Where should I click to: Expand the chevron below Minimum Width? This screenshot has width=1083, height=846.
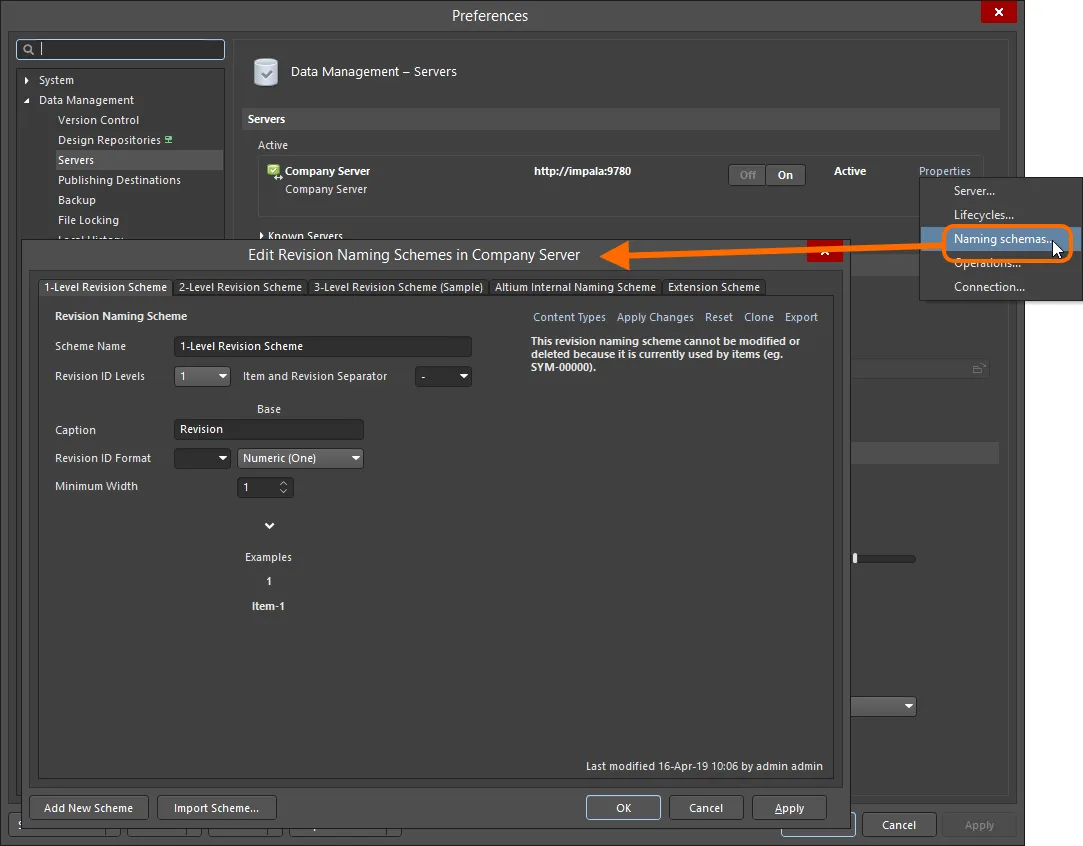(269, 526)
